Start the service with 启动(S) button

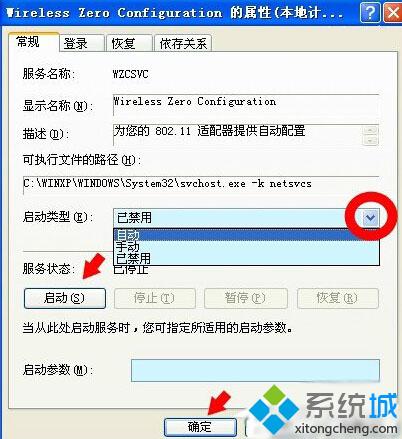tap(65, 298)
